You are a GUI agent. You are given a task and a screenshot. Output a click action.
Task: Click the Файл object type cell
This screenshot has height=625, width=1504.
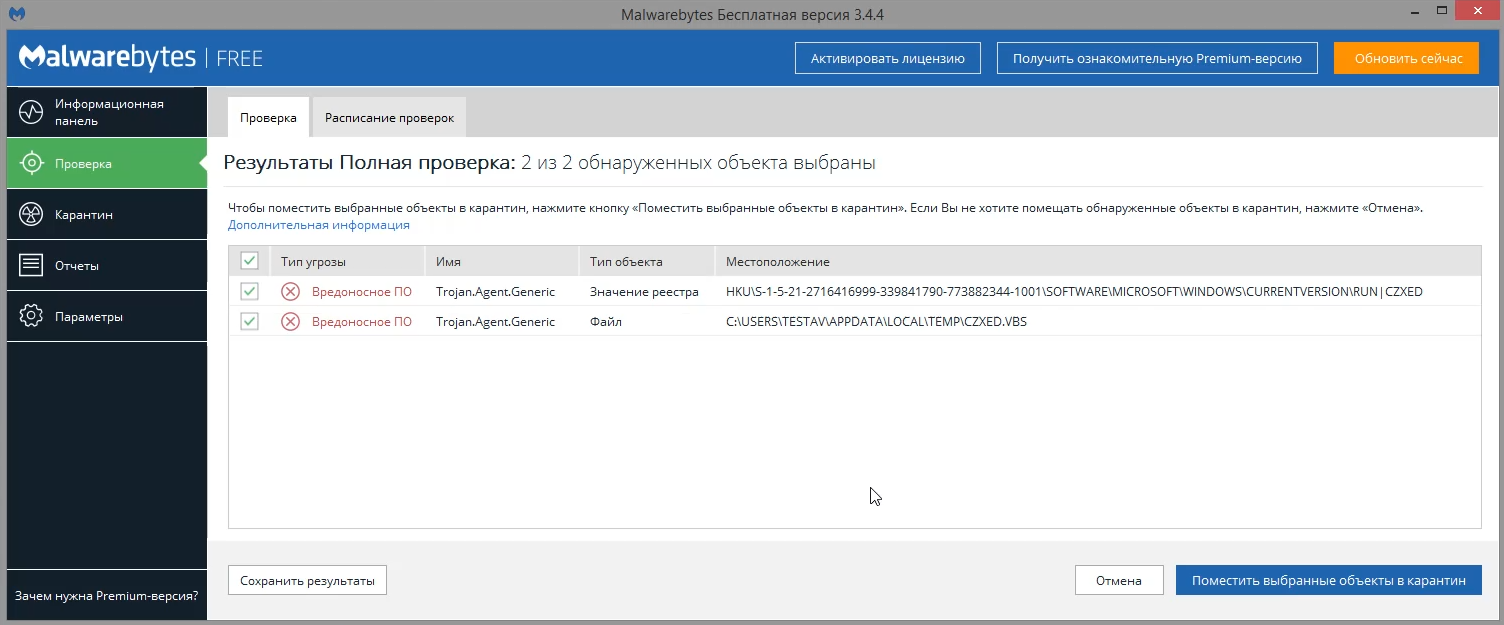pos(605,322)
